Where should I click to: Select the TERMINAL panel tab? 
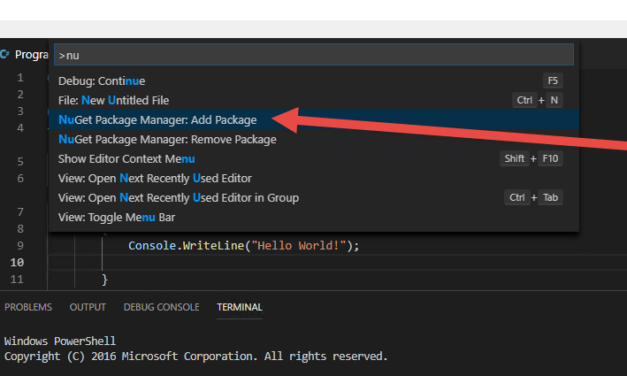(240, 307)
